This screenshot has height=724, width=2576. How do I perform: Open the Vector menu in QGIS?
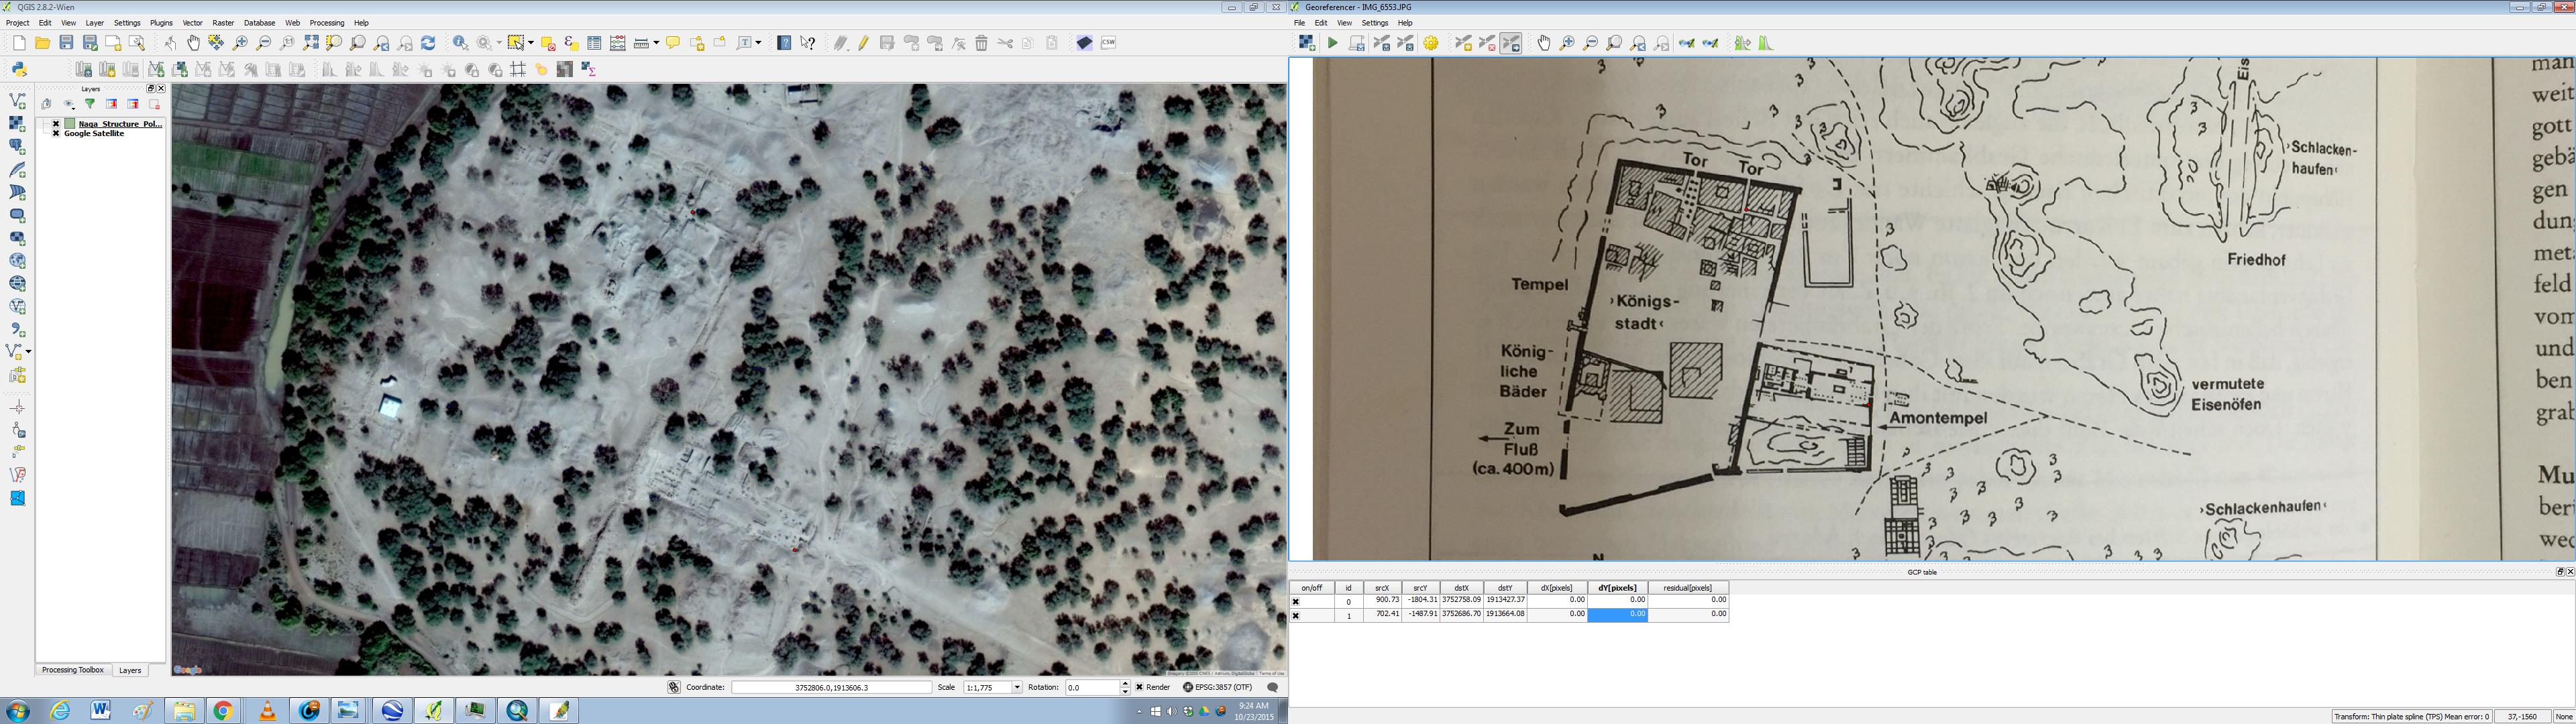192,23
